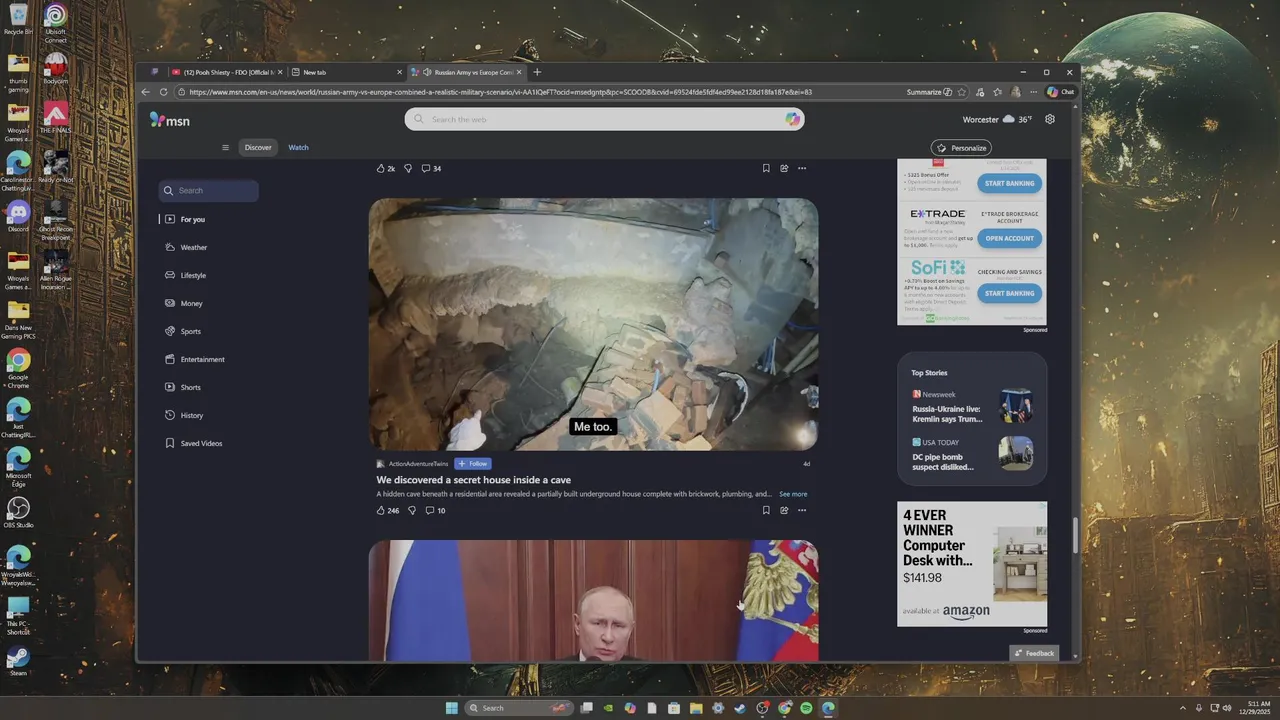The height and width of the screenshot is (720, 1280).
Task: Switch to the Watch tab
Action: click(x=298, y=147)
